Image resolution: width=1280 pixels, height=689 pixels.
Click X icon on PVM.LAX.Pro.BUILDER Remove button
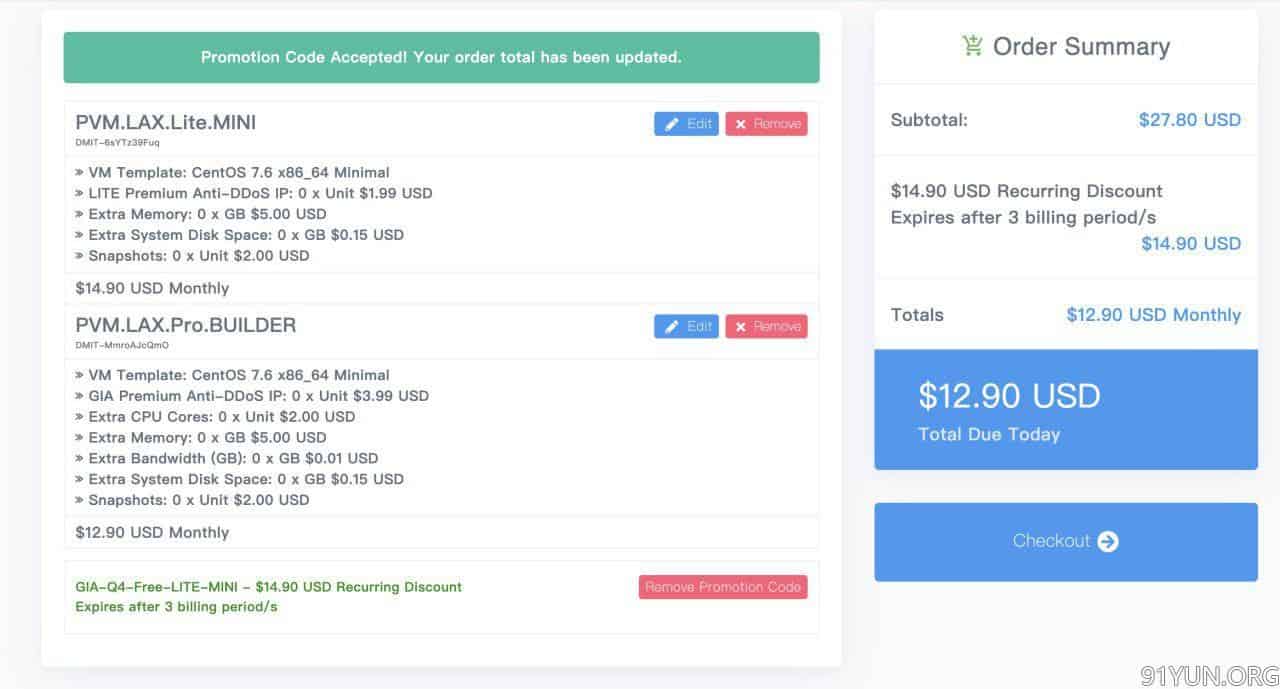pyautogui.click(x=741, y=327)
